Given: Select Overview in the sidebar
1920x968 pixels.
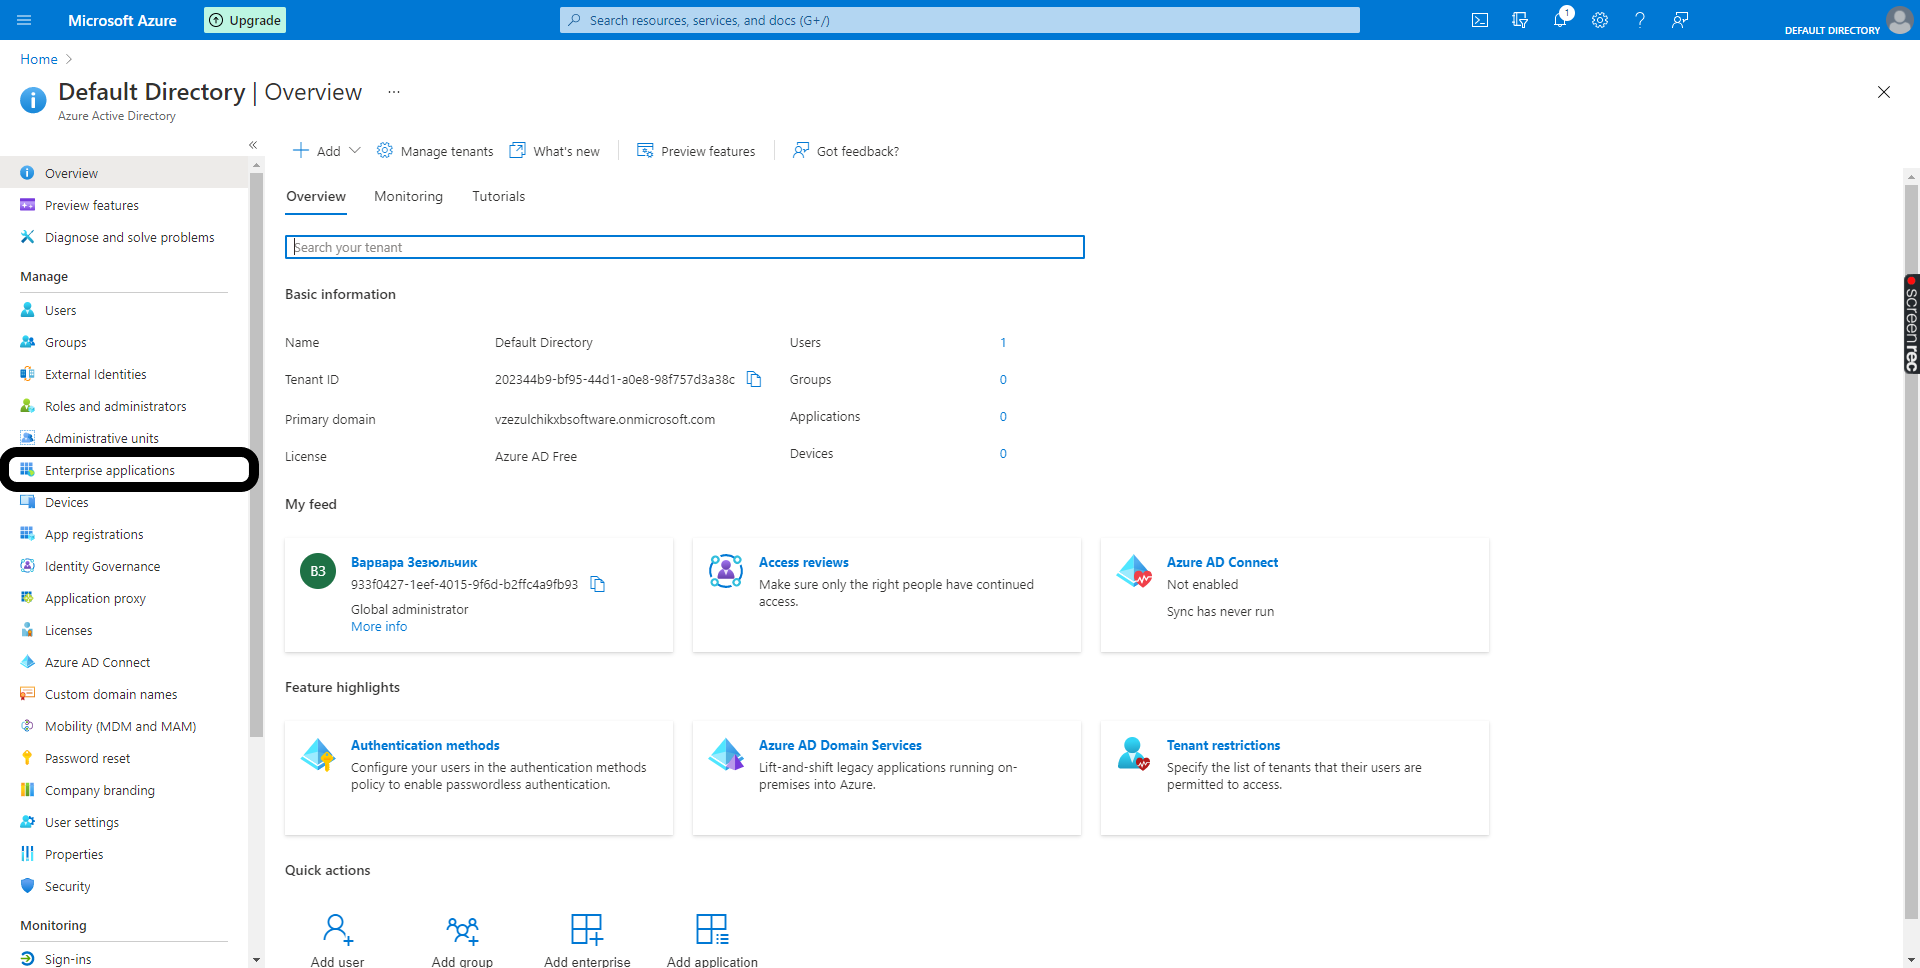Looking at the screenshot, I should (124, 173).
